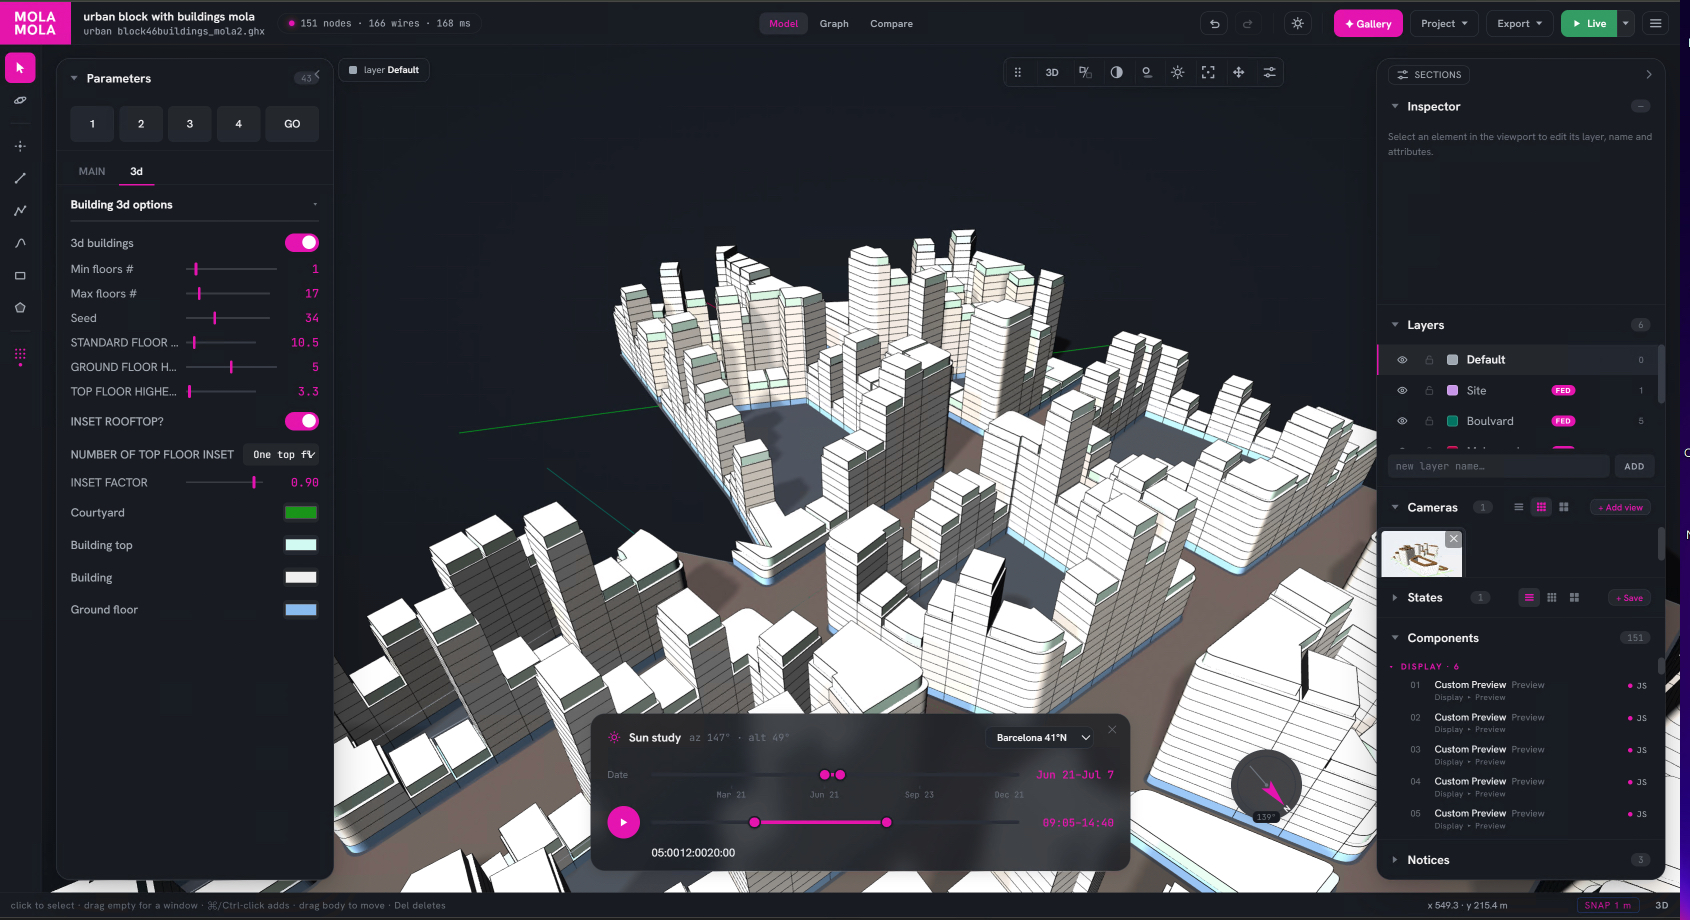The image size is (1690, 920).
Task: Switch viewport to 3D mode button
Action: click(1052, 72)
